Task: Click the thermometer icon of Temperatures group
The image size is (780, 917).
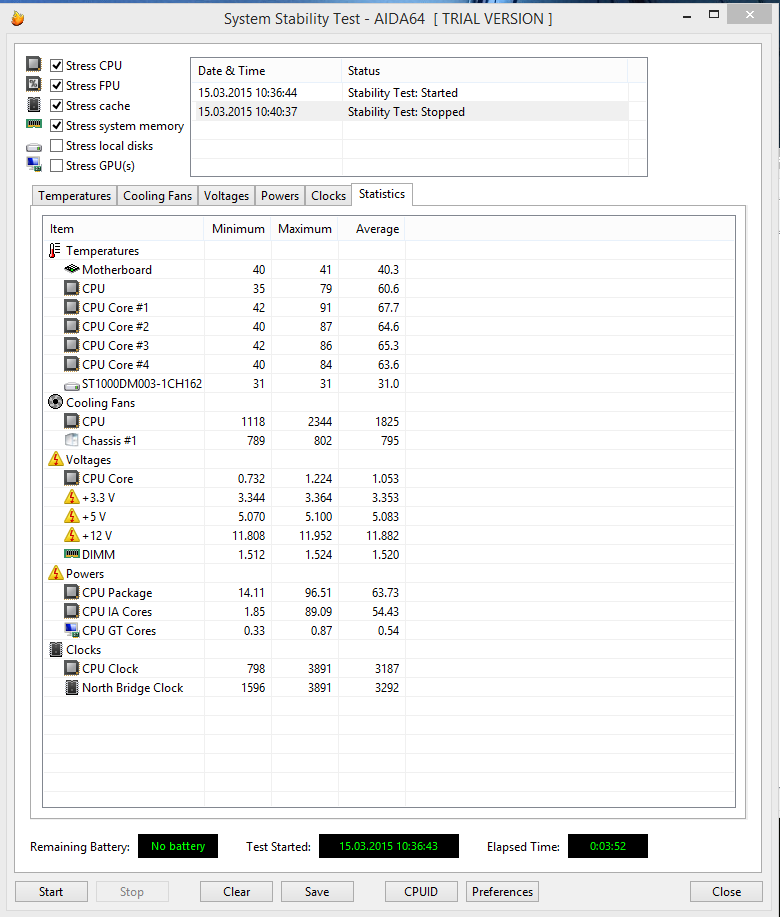Action: point(54,250)
